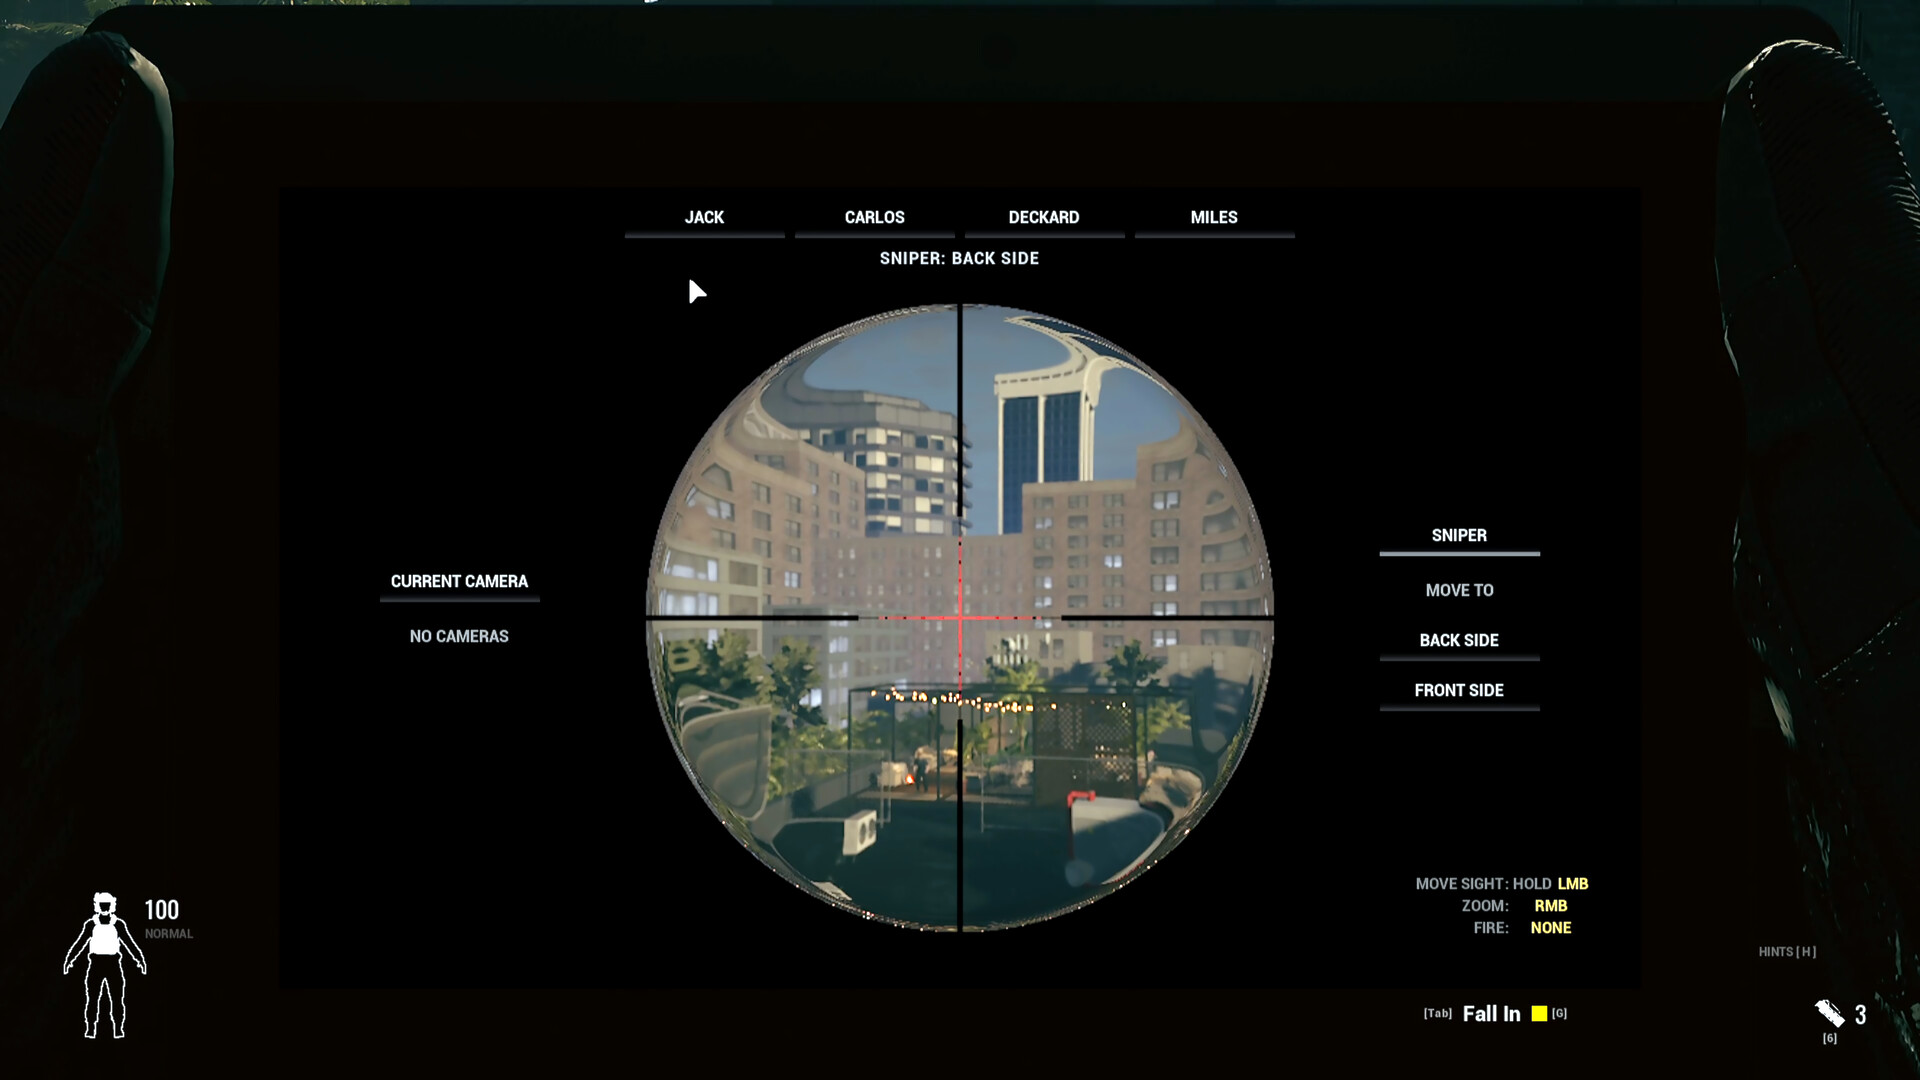Open Deckard's tablet view

[x=1043, y=217]
